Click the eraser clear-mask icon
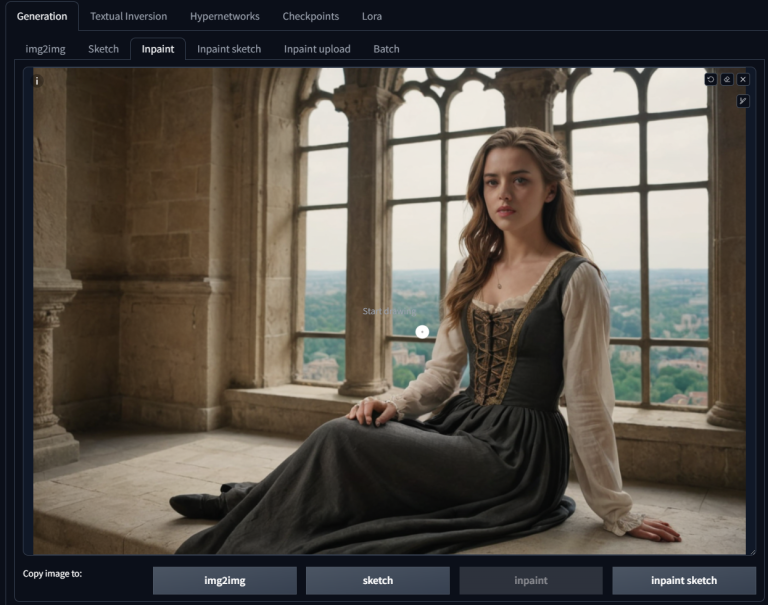 tap(727, 79)
